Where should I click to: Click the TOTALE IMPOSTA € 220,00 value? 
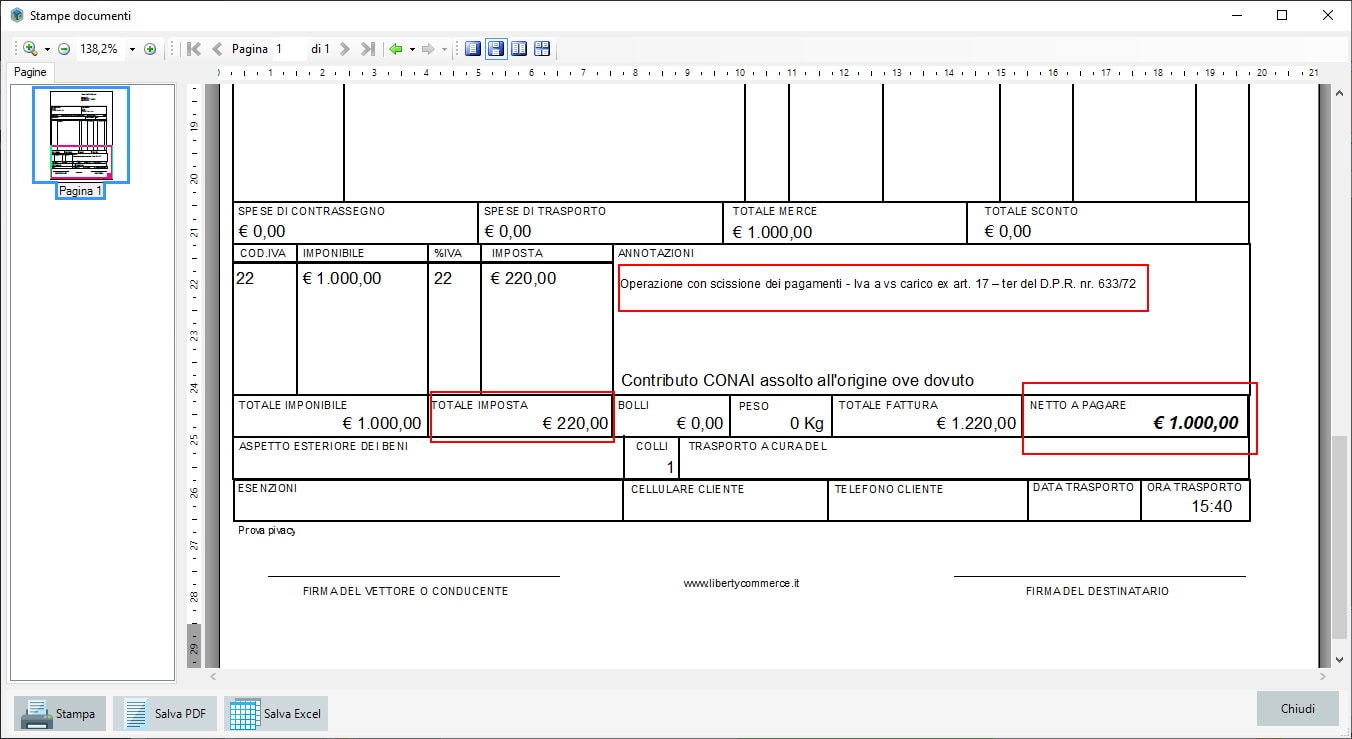pos(575,423)
